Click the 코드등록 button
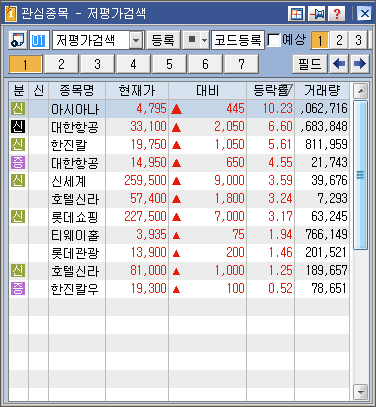376x407 pixels. click(x=238, y=40)
